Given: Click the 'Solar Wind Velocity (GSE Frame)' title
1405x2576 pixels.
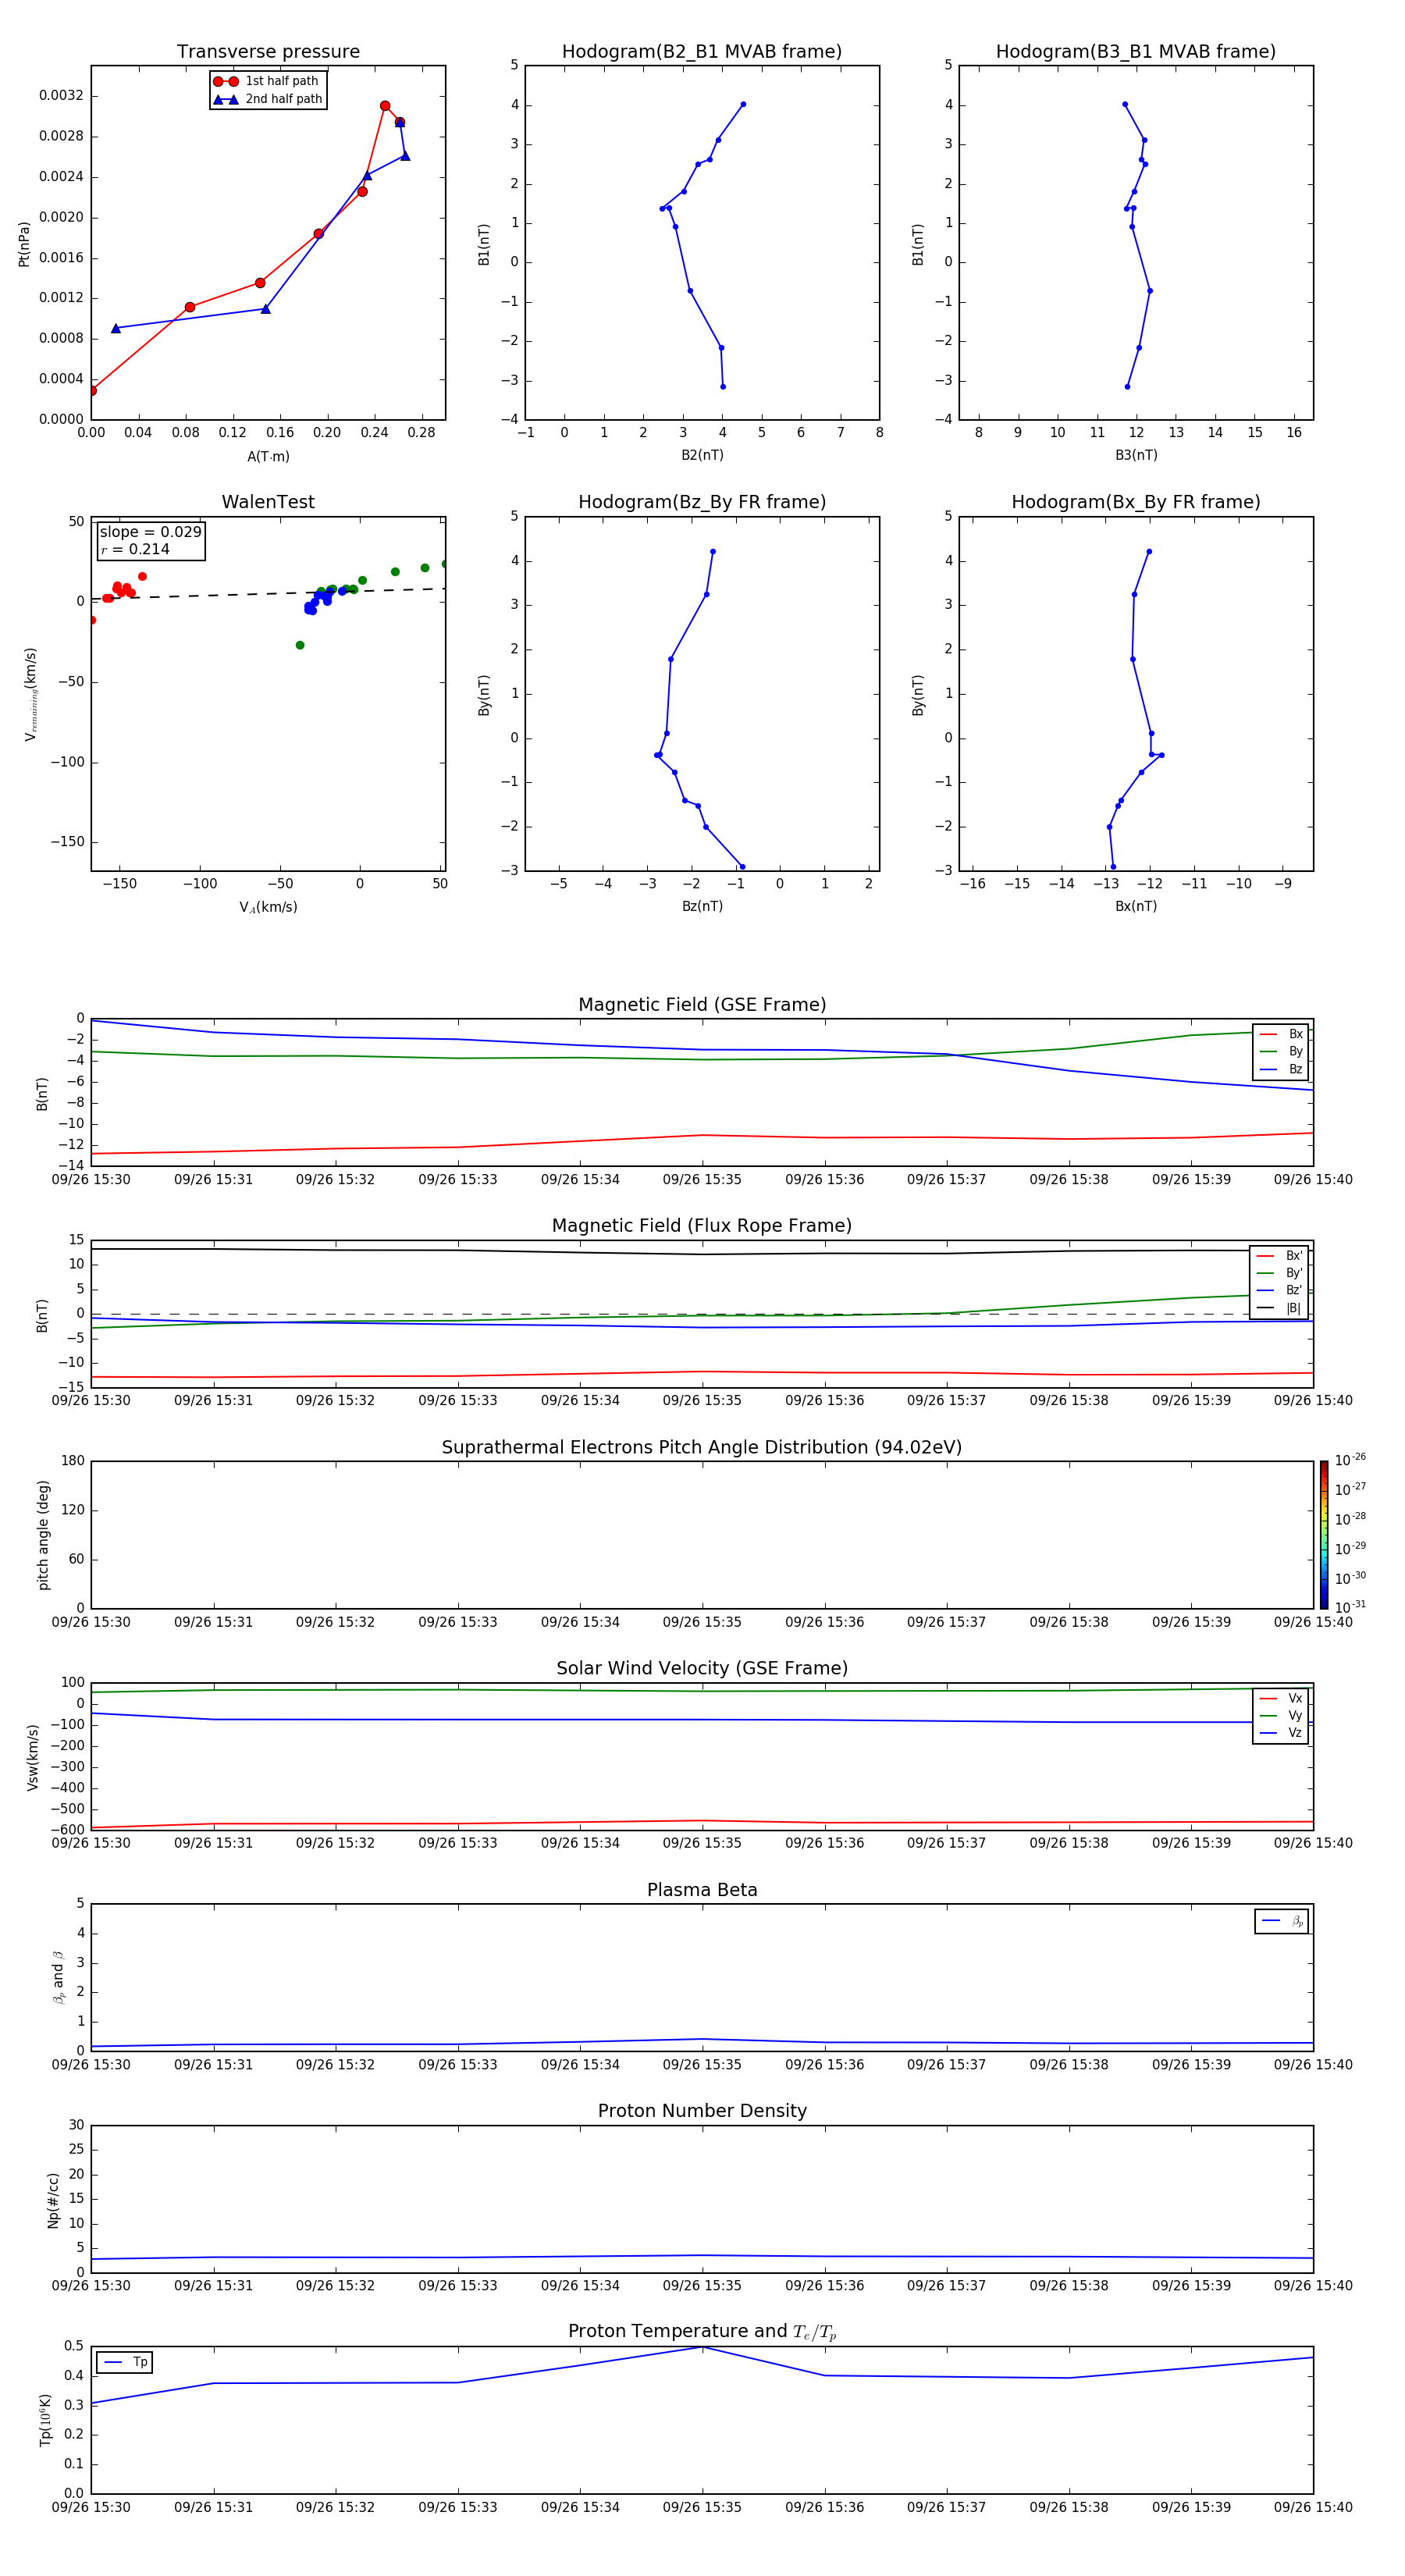Looking at the screenshot, I should click(702, 1669).
